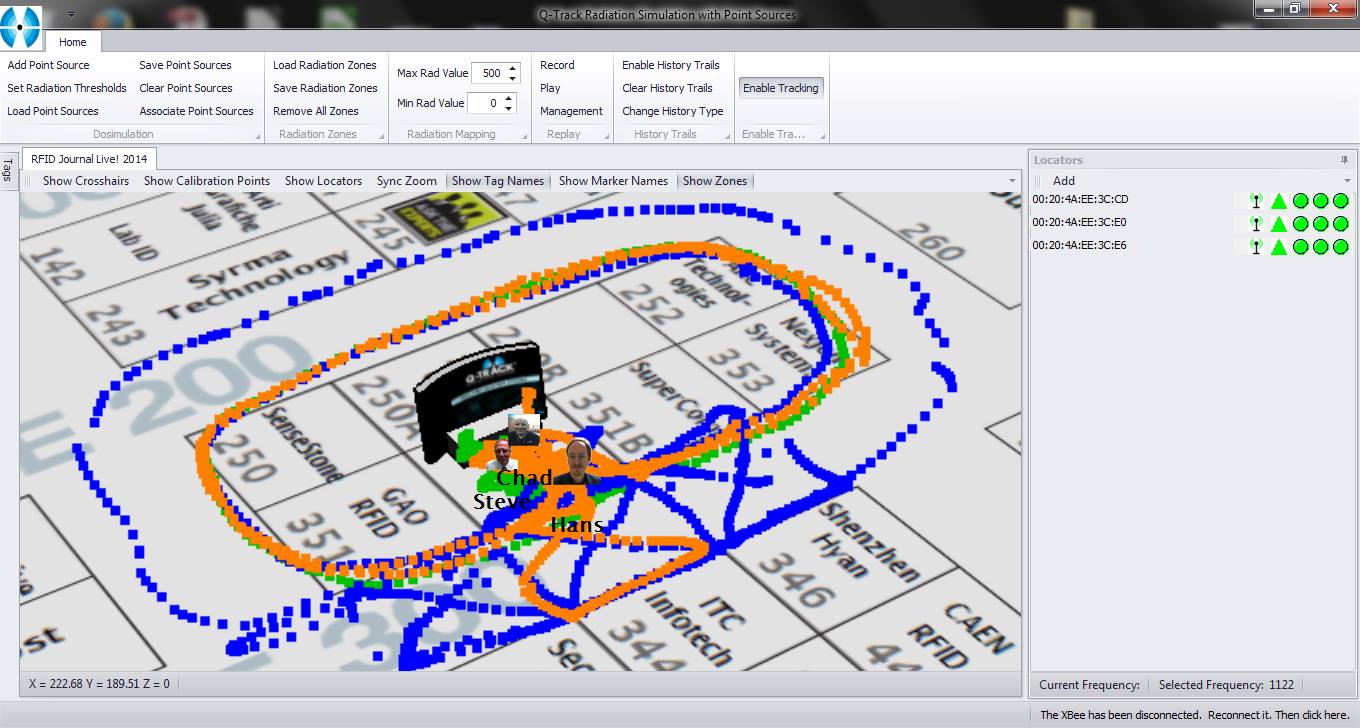Click Change History Type
Viewport: 1360px width, 728px height.
click(x=673, y=111)
